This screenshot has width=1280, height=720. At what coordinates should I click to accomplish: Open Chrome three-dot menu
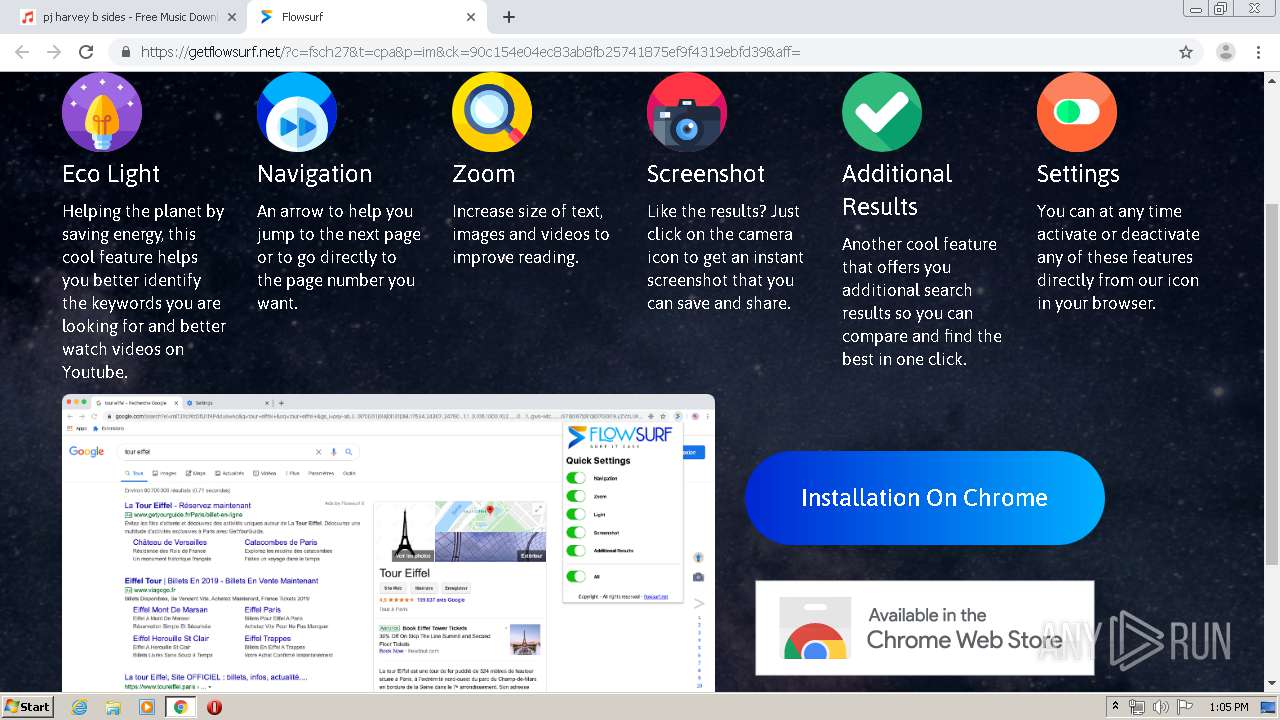click(1258, 52)
